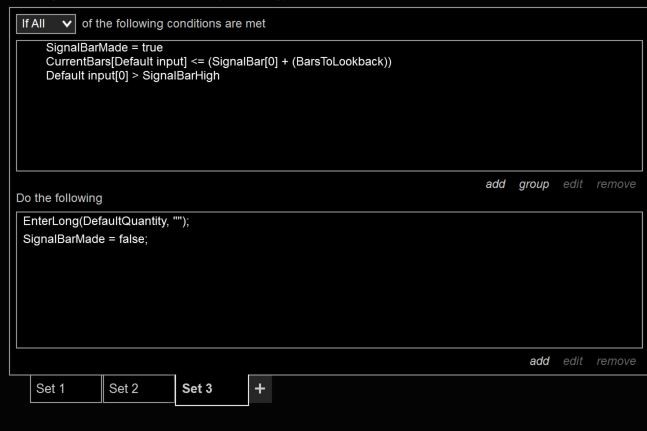Add a new set with the plus icon
Viewport: 647px width, 431px height.
coord(259,388)
